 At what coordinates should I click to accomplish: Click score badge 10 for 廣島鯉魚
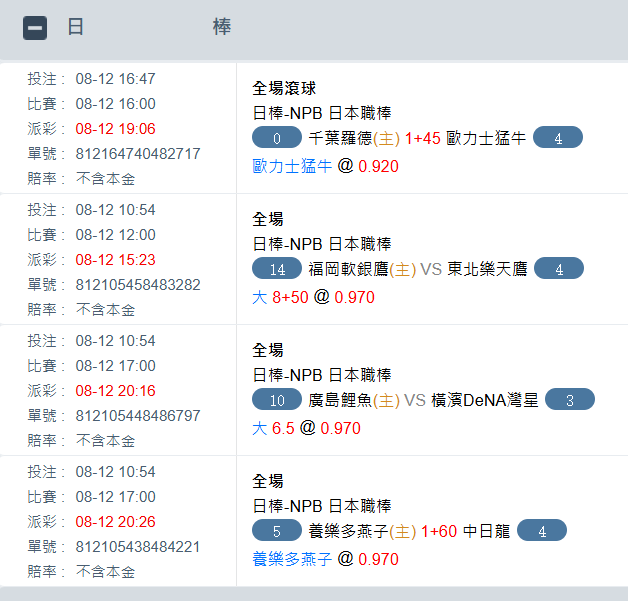point(277,400)
